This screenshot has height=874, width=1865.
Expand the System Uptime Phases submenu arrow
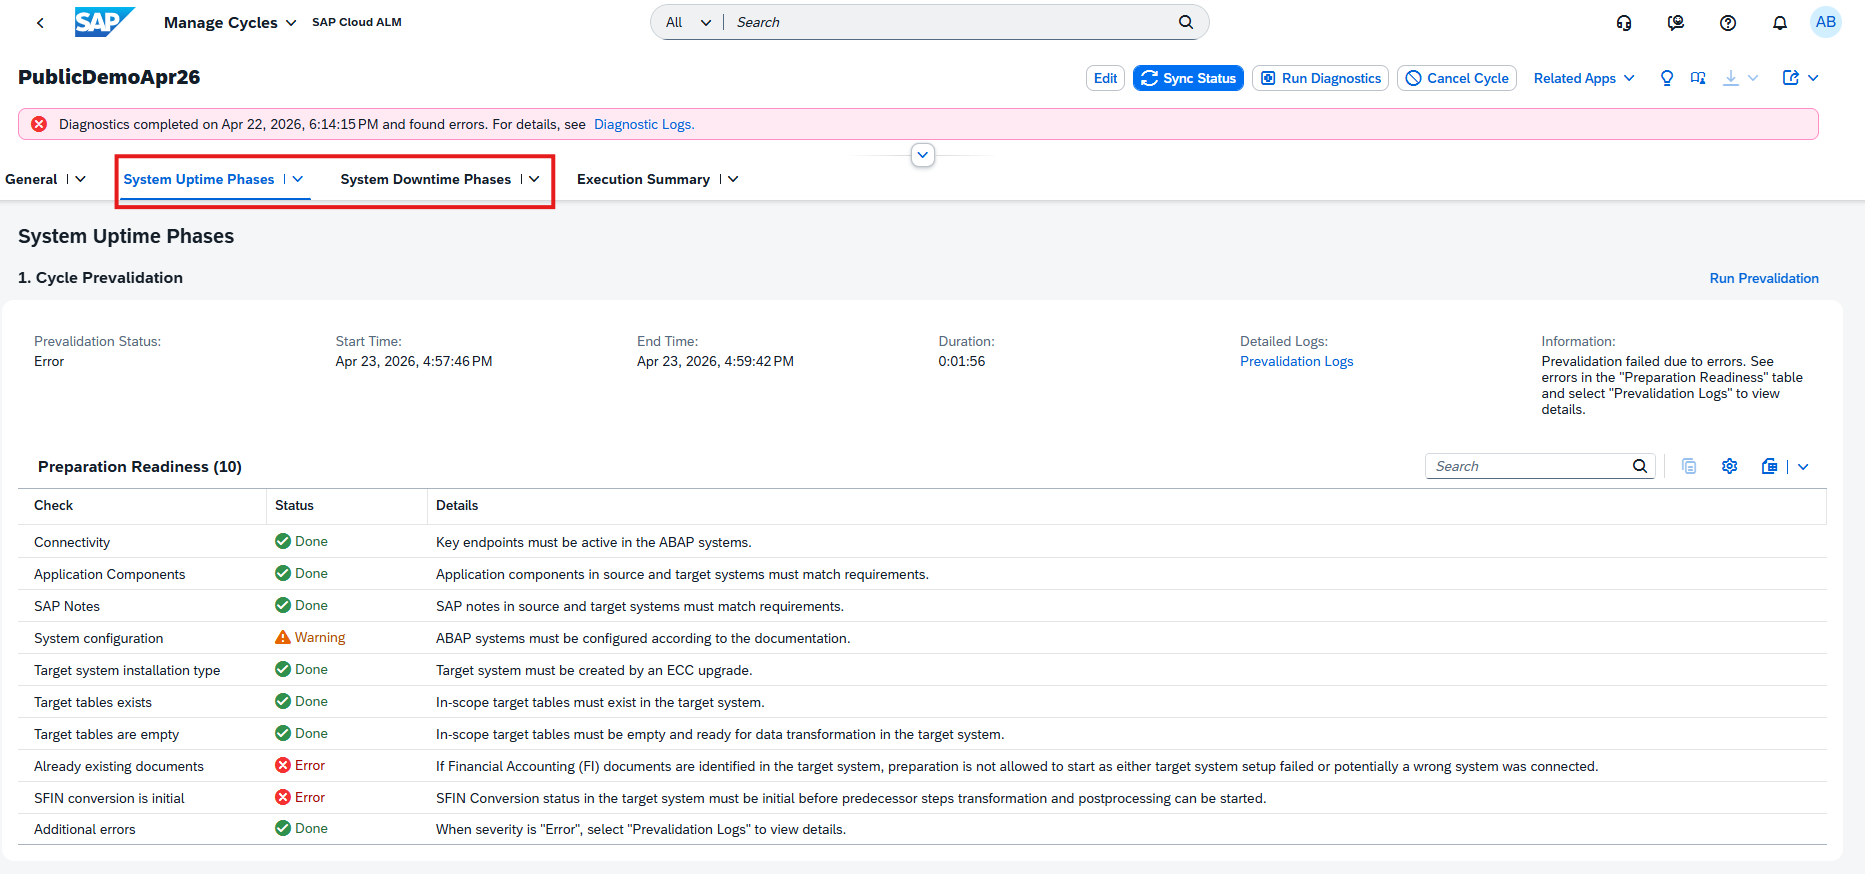298,179
